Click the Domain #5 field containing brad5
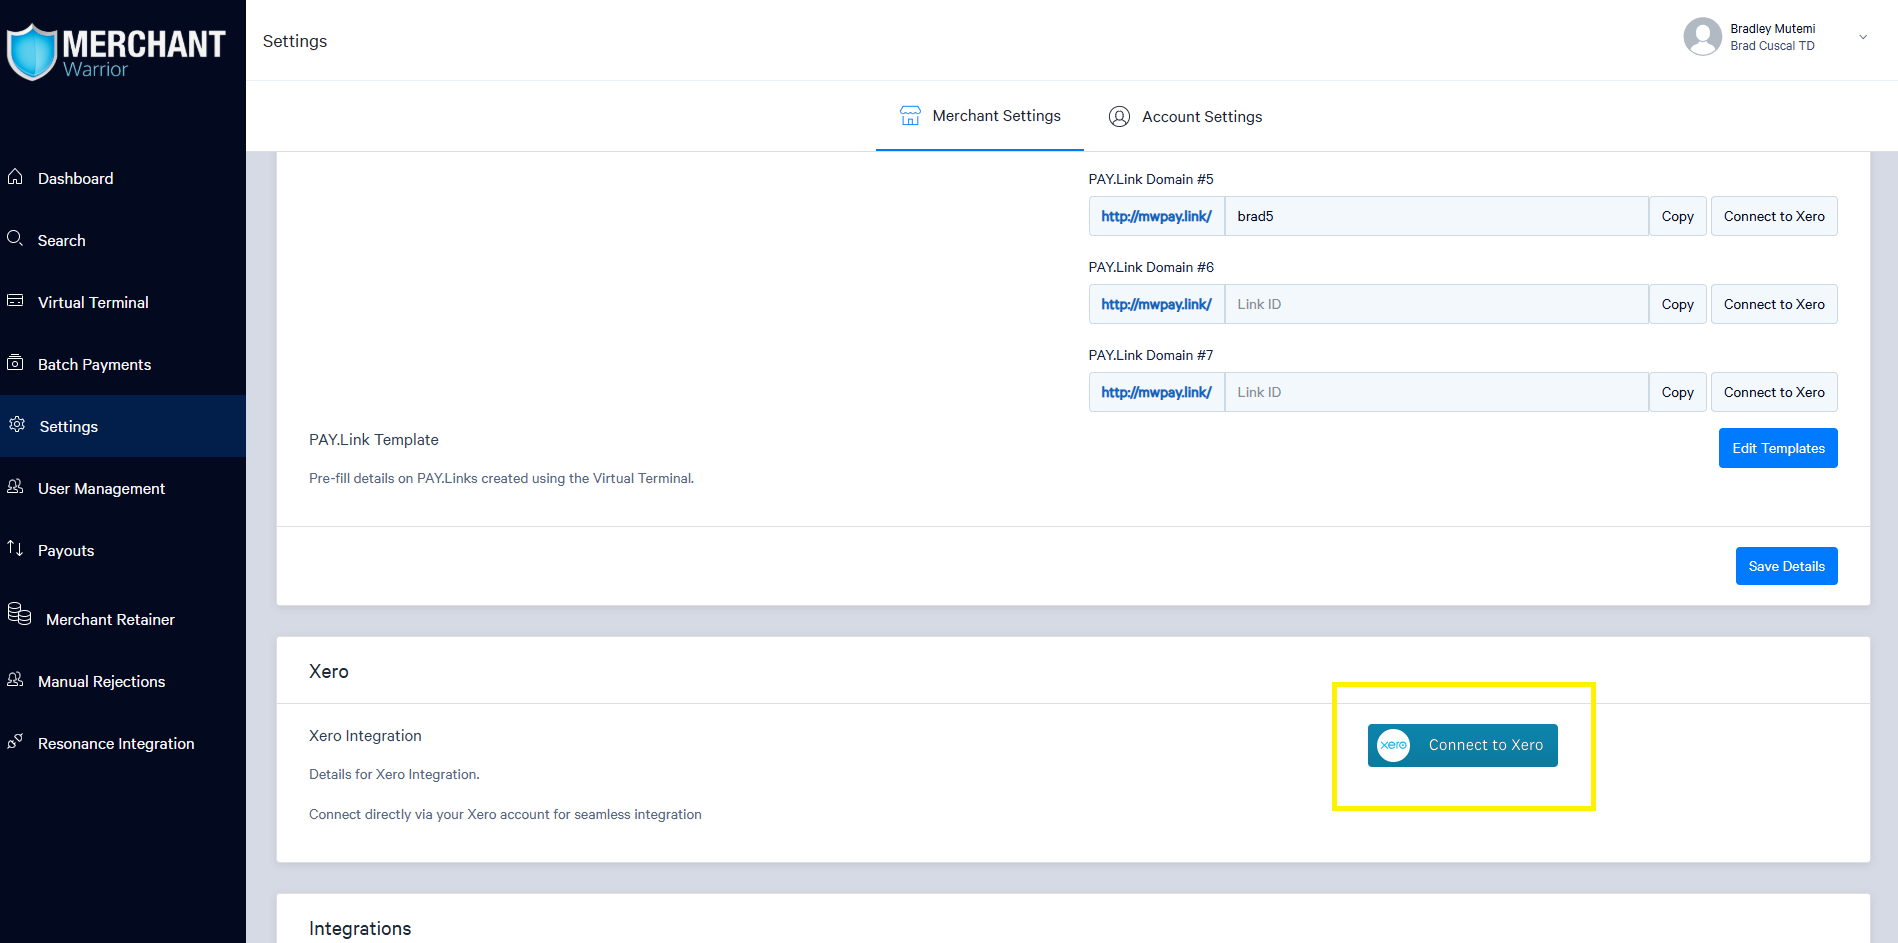 coord(1436,216)
